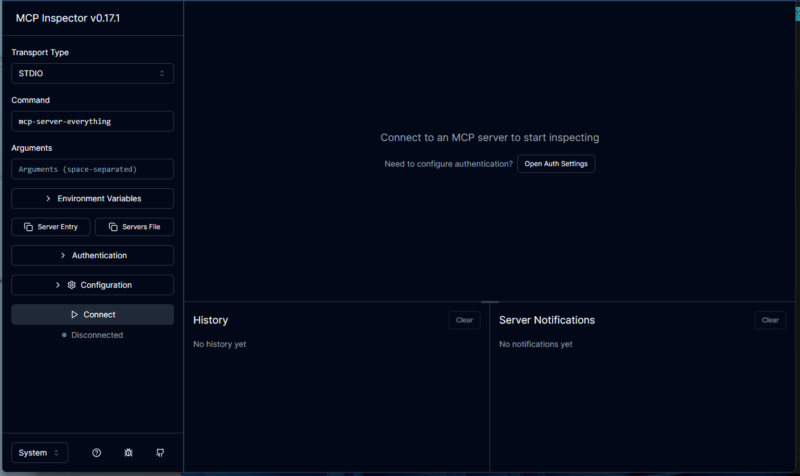Image resolution: width=800 pixels, height=476 pixels.
Task: Clear the Server Notifications panel
Action: pos(769,320)
